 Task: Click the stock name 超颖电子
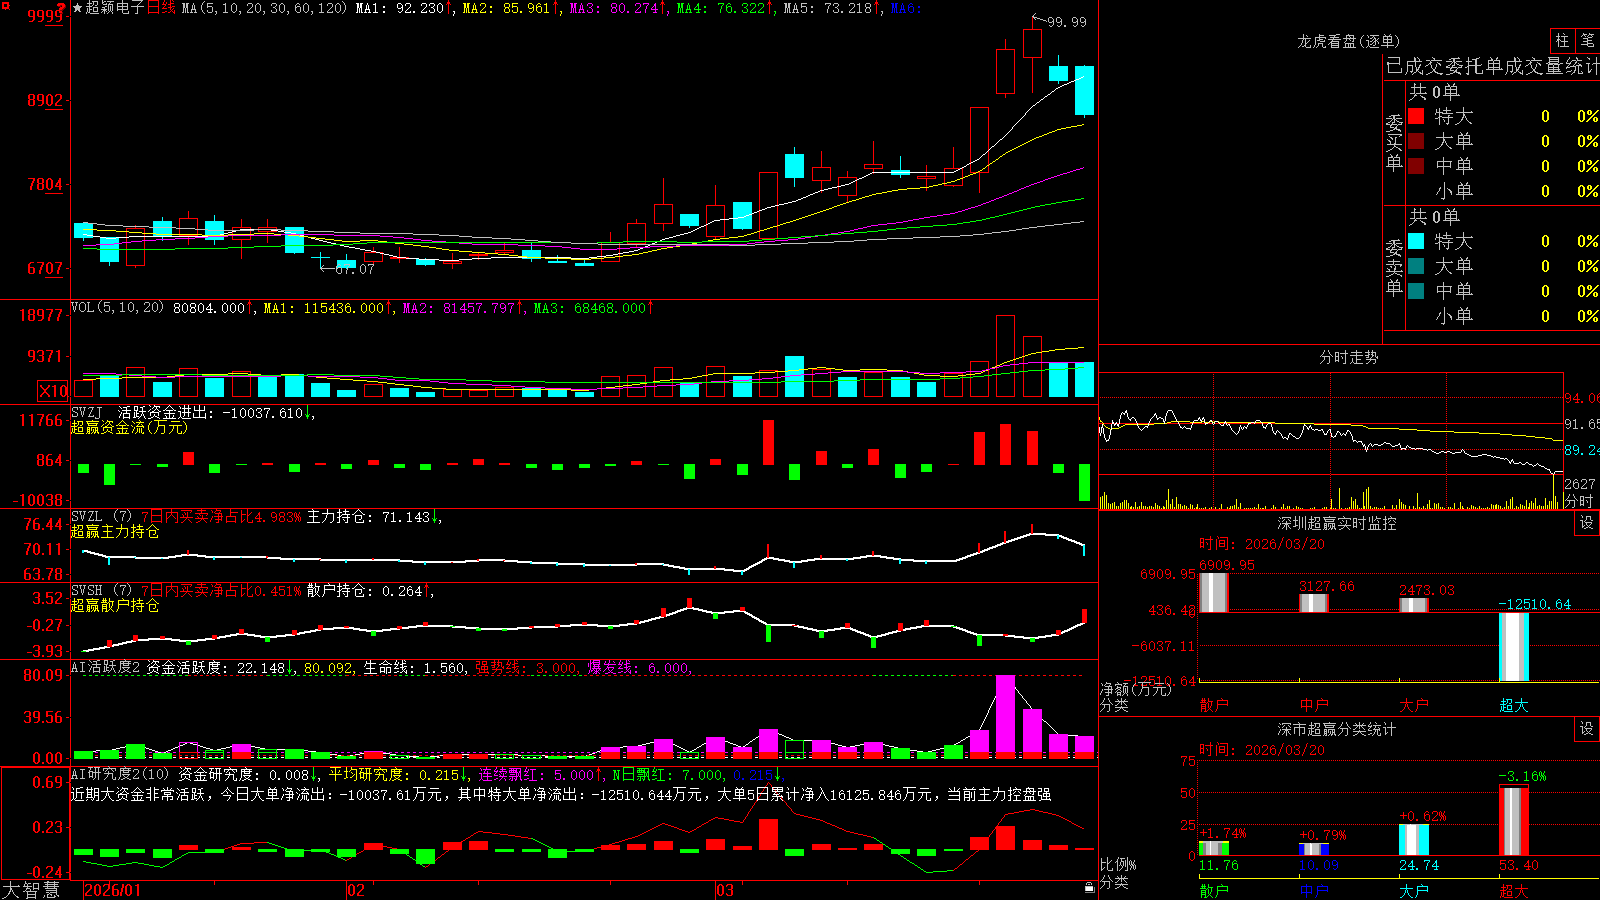[115, 8]
